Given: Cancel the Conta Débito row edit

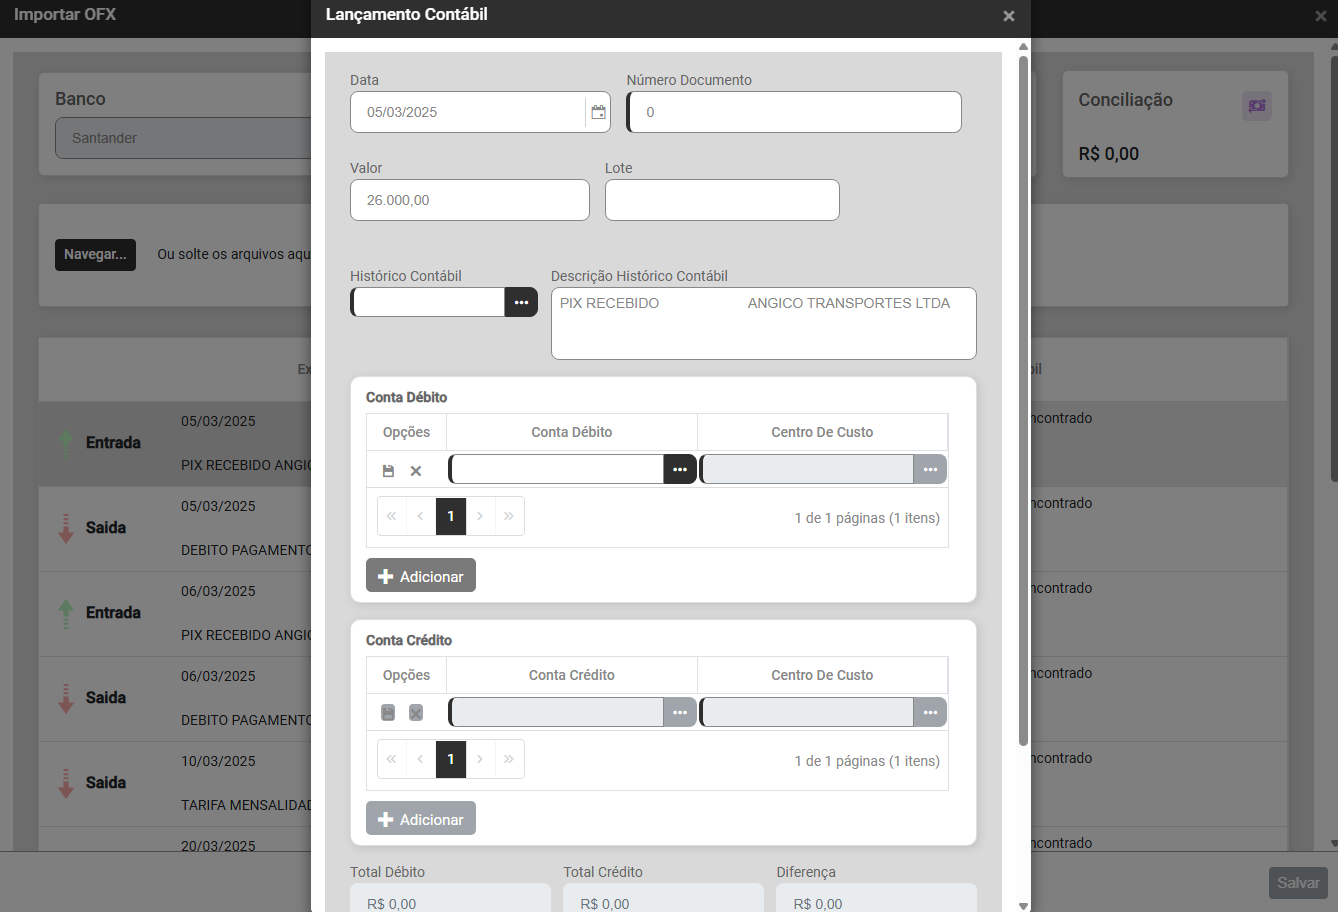Looking at the screenshot, I should click(416, 470).
